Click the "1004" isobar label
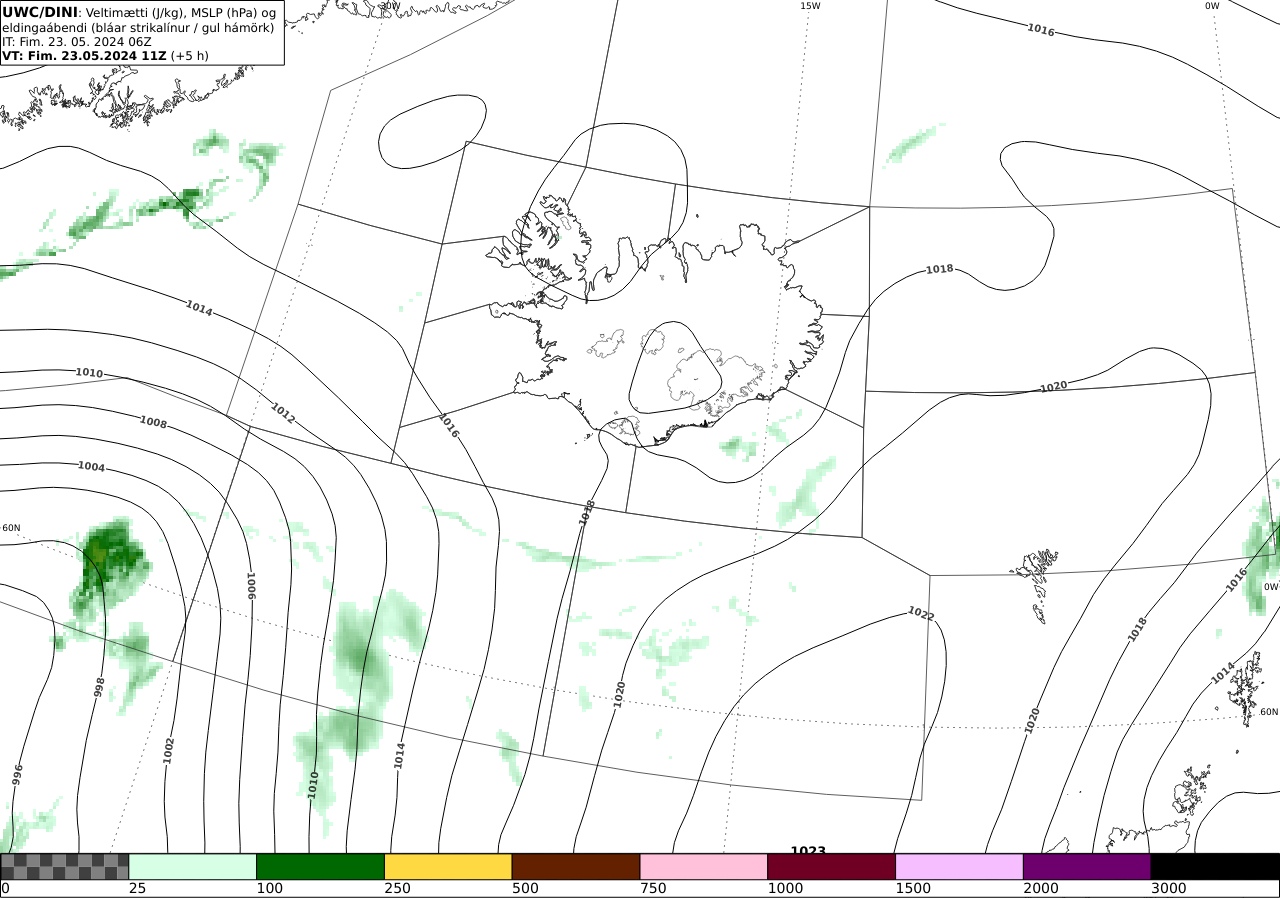 [x=91, y=467]
